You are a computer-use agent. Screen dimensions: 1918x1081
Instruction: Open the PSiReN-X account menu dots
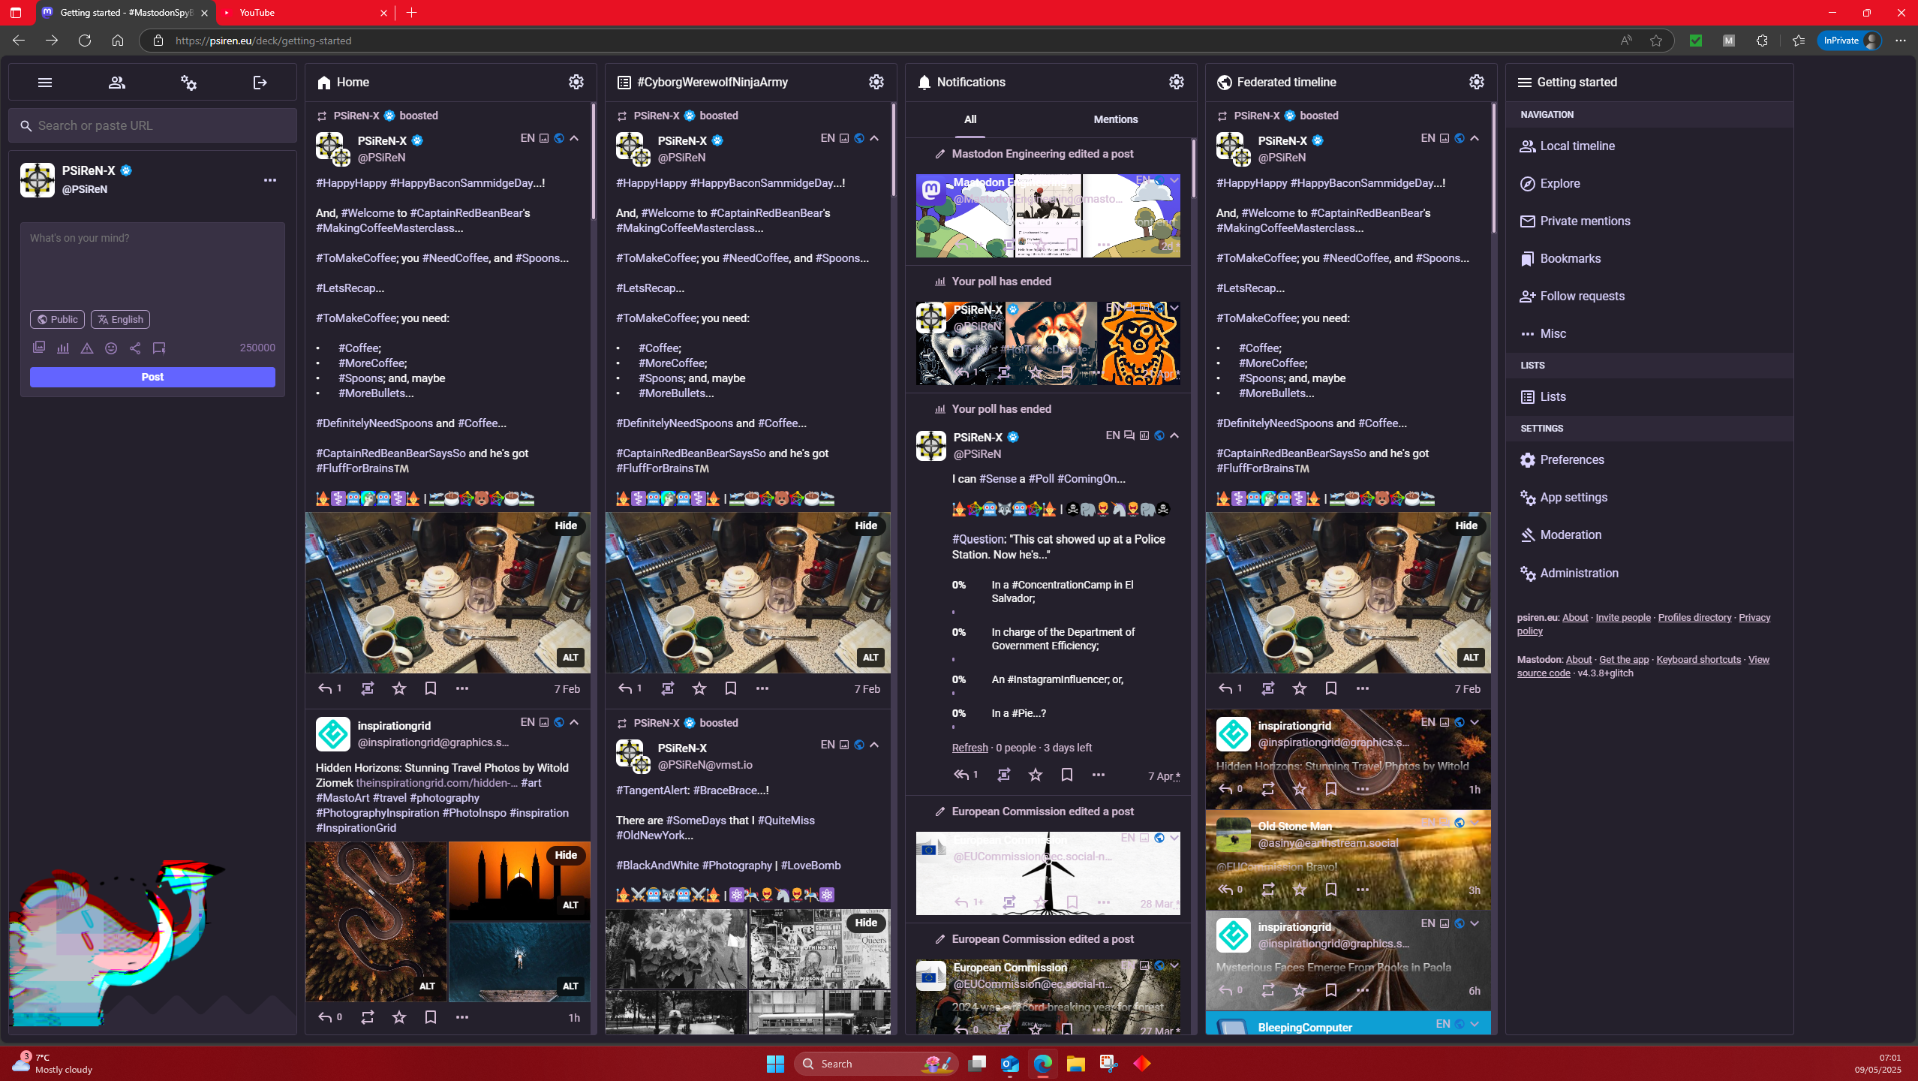coord(270,181)
